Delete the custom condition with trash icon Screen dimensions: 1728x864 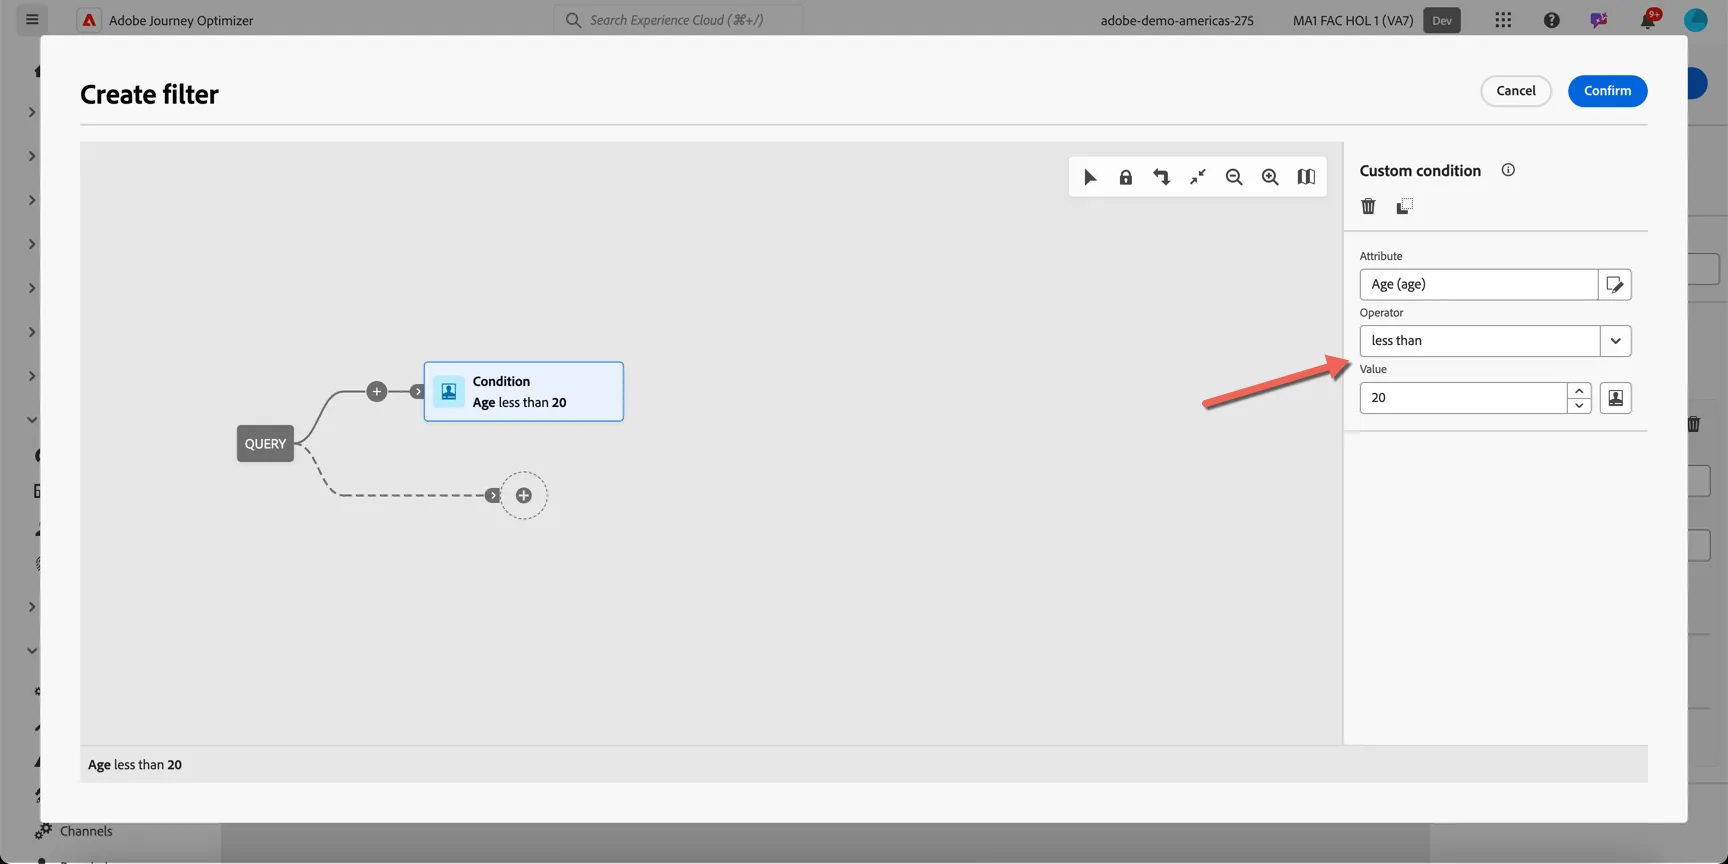coord(1368,206)
